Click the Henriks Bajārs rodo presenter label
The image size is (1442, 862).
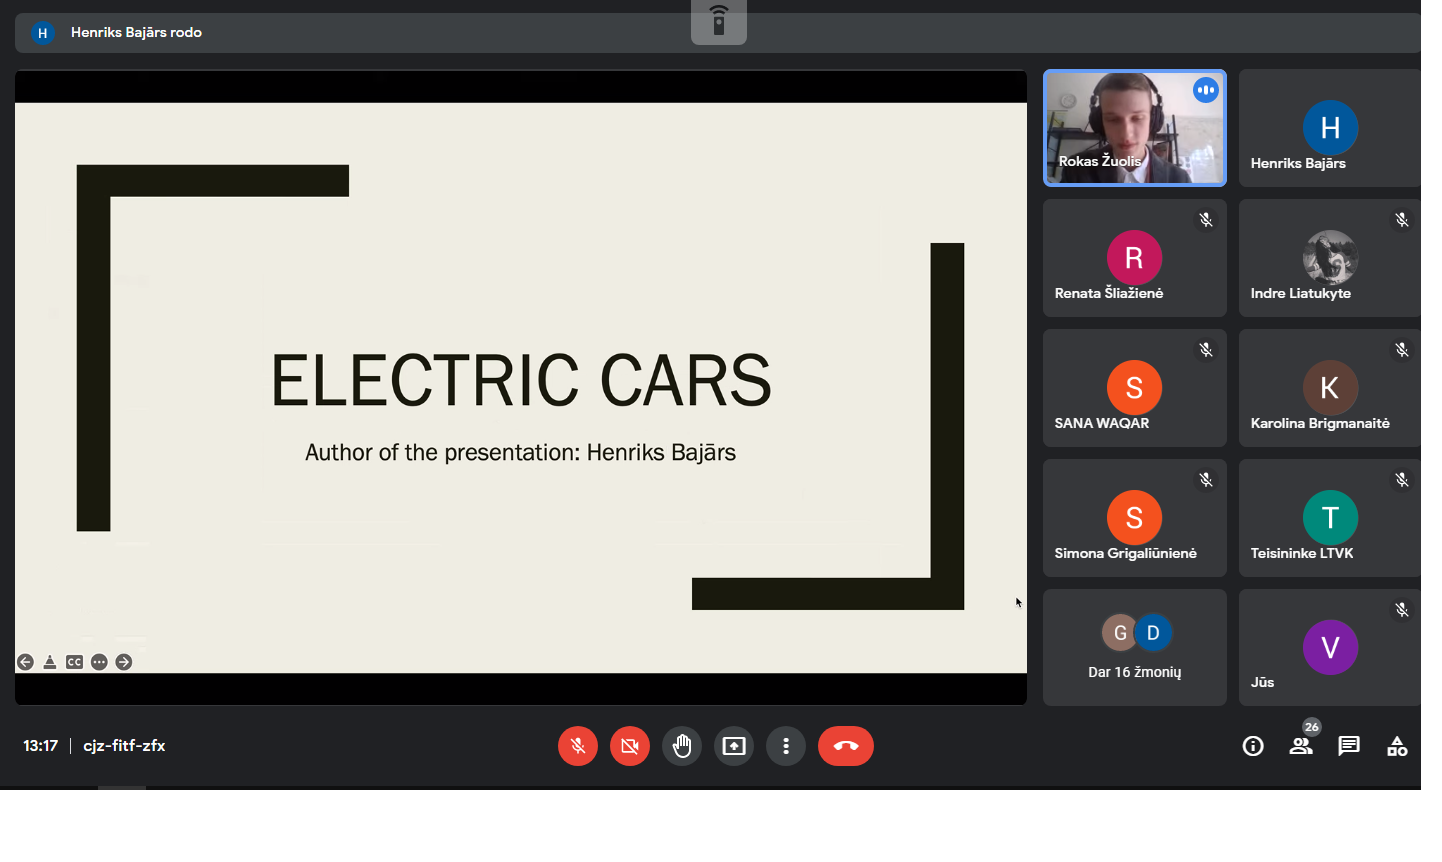click(136, 32)
